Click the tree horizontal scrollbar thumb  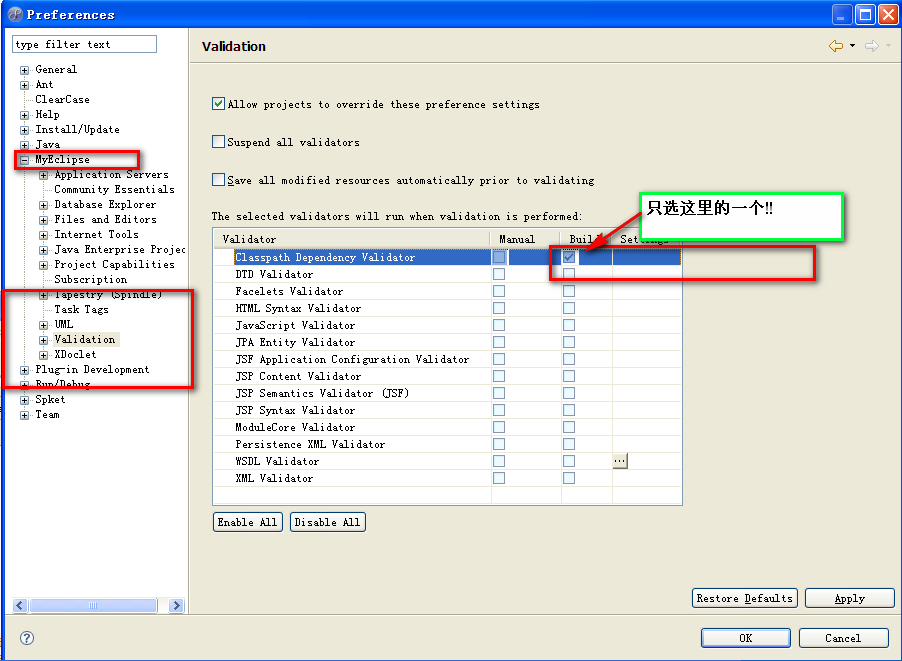click(93, 605)
